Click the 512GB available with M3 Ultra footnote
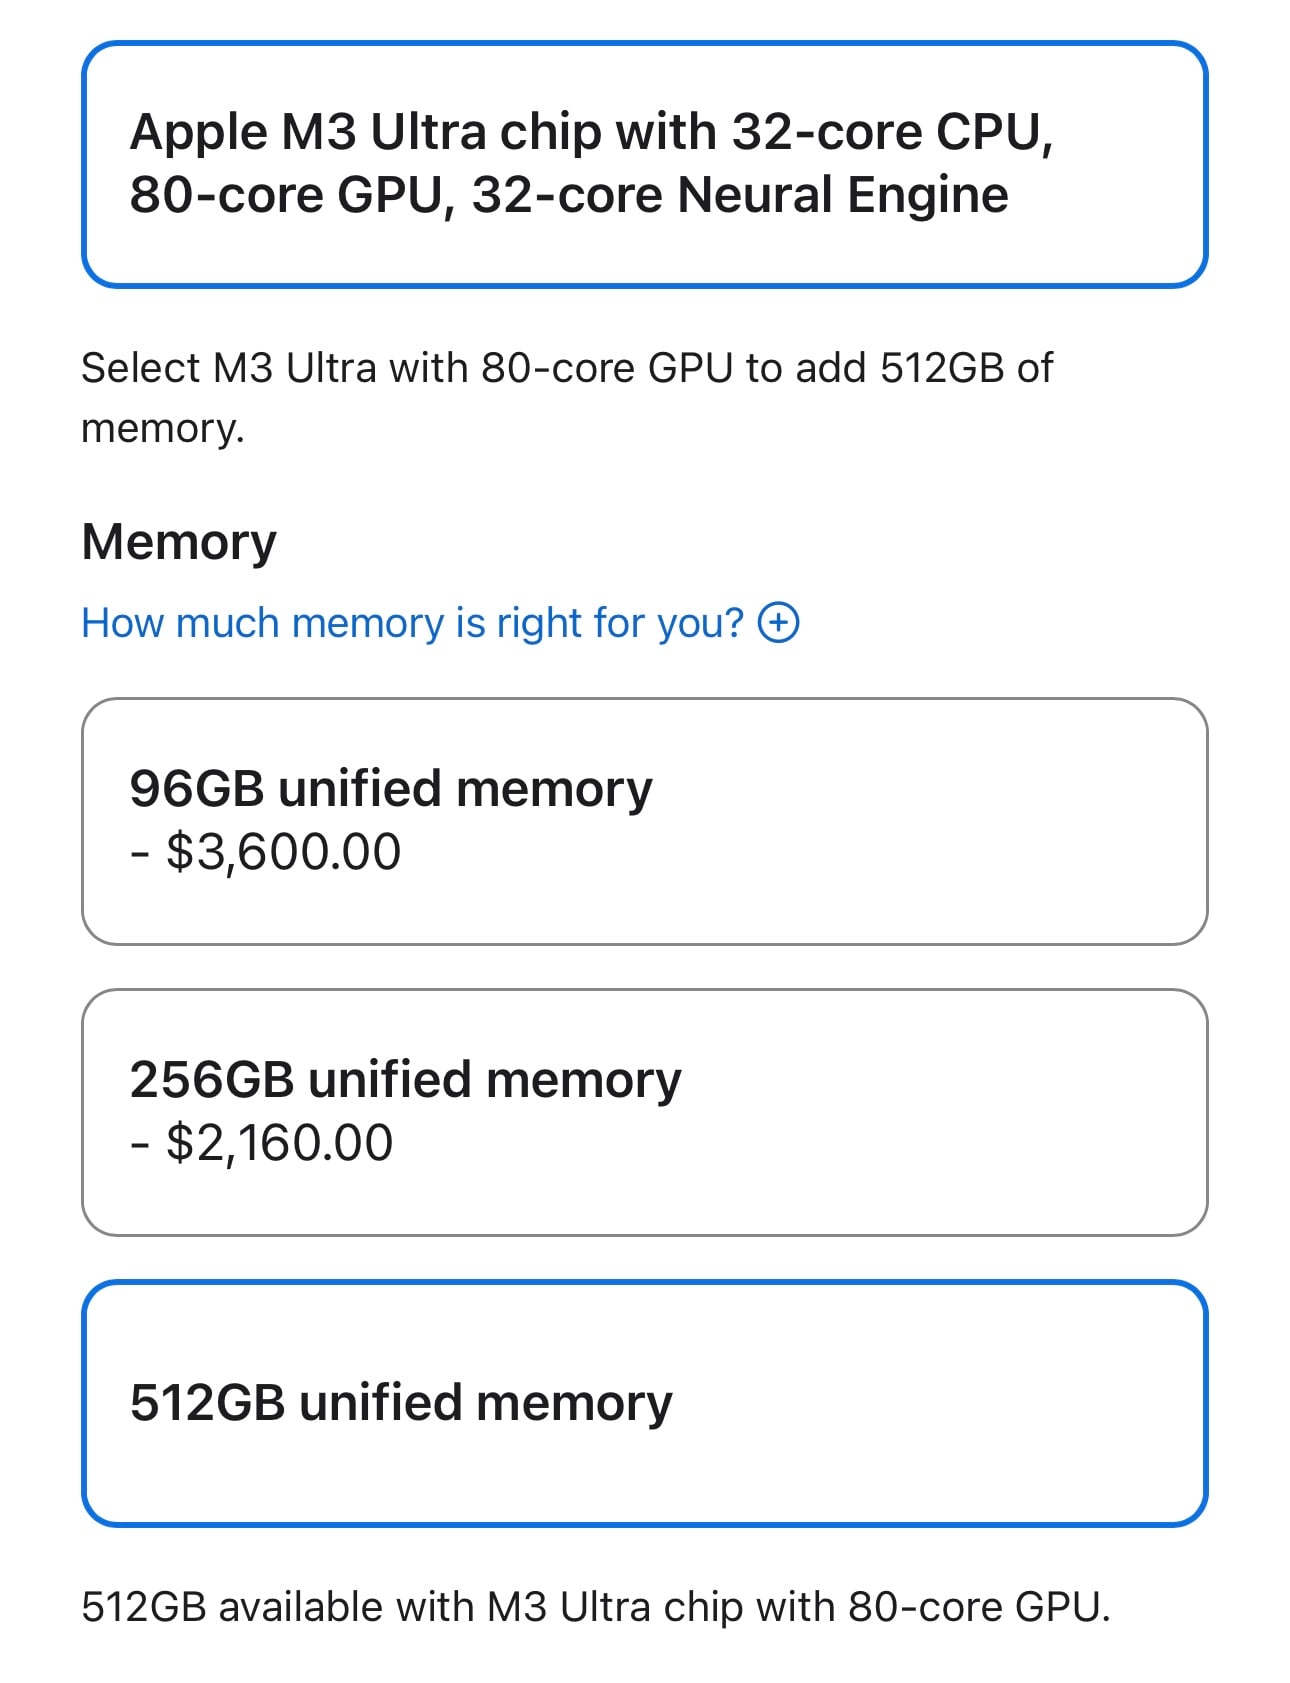Image resolution: width=1290 pixels, height=1683 pixels. 596,1607
